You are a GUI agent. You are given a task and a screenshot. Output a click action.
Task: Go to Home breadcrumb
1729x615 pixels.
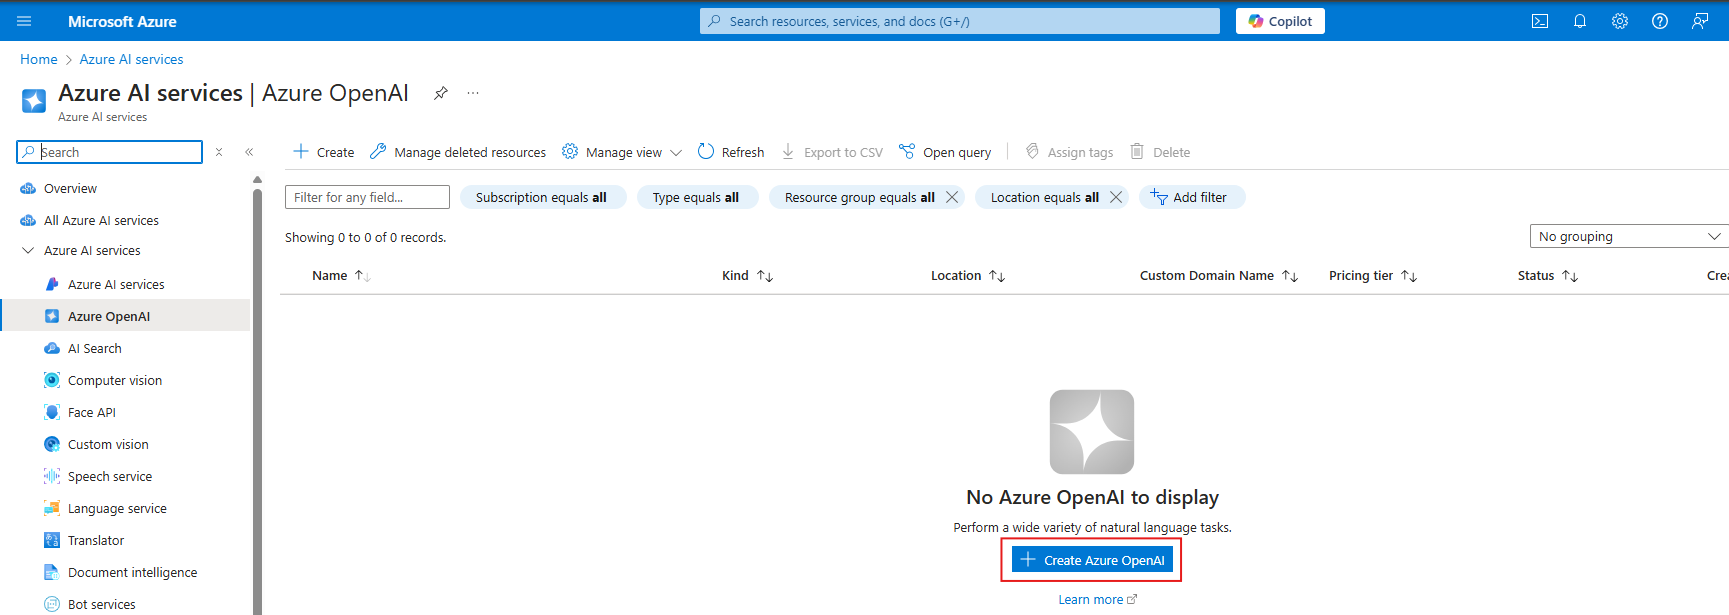coord(39,59)
